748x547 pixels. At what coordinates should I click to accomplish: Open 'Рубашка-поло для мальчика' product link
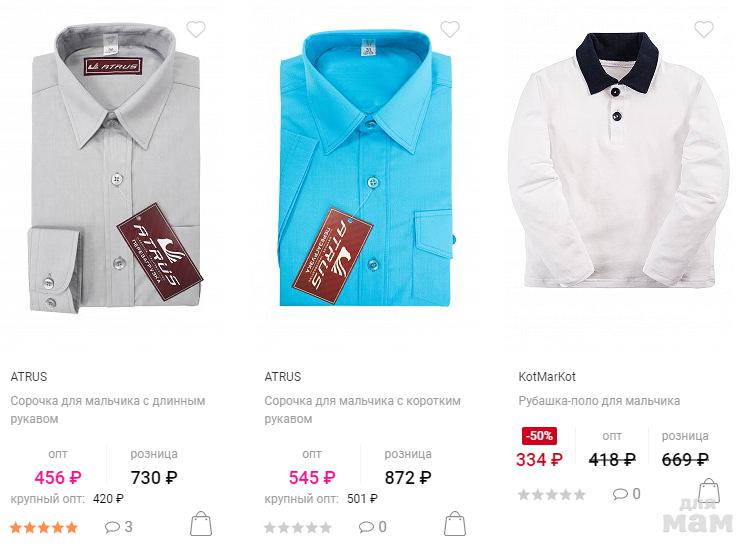point(599,401)
